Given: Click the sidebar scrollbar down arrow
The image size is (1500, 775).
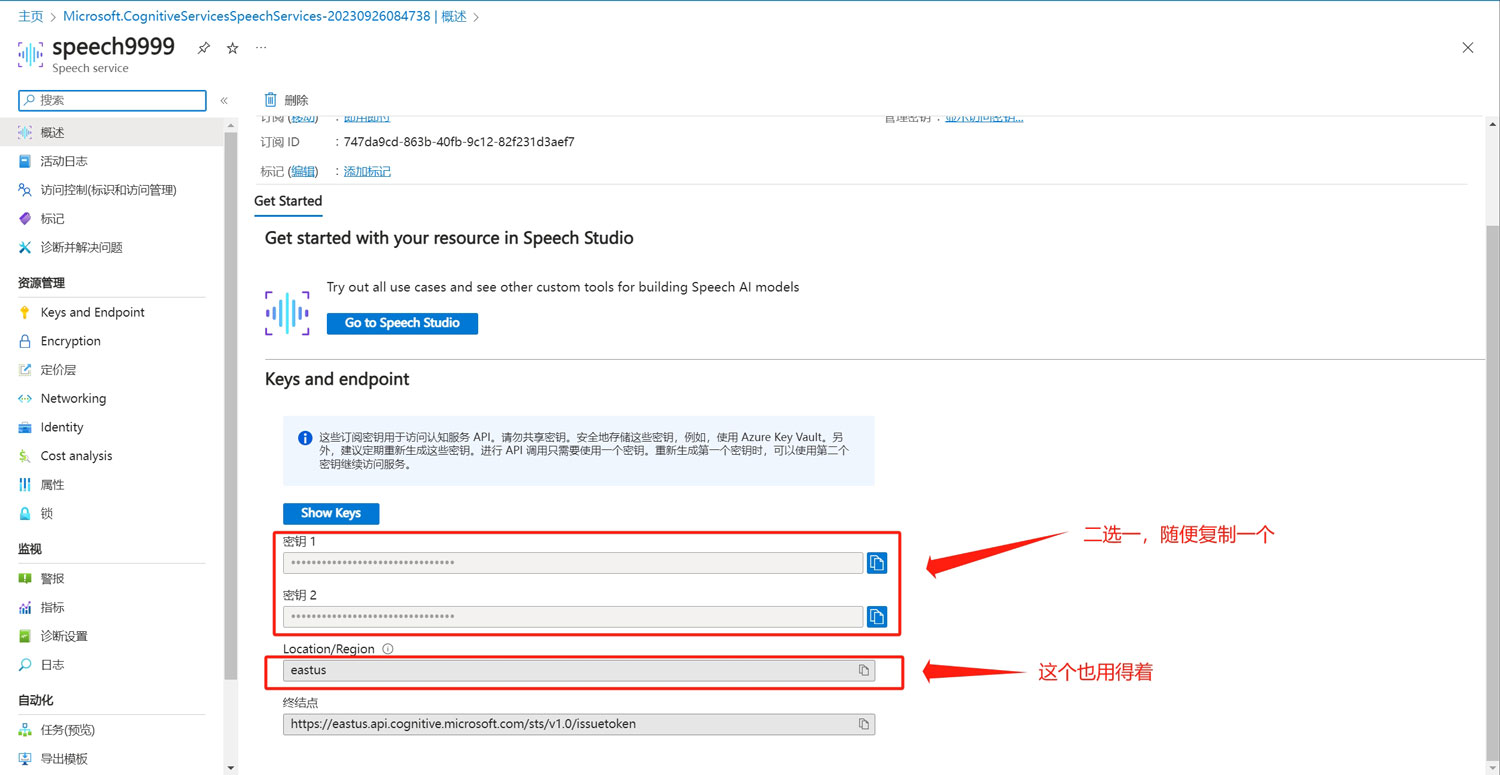Looking at the screenshot, I should (231, 768).
